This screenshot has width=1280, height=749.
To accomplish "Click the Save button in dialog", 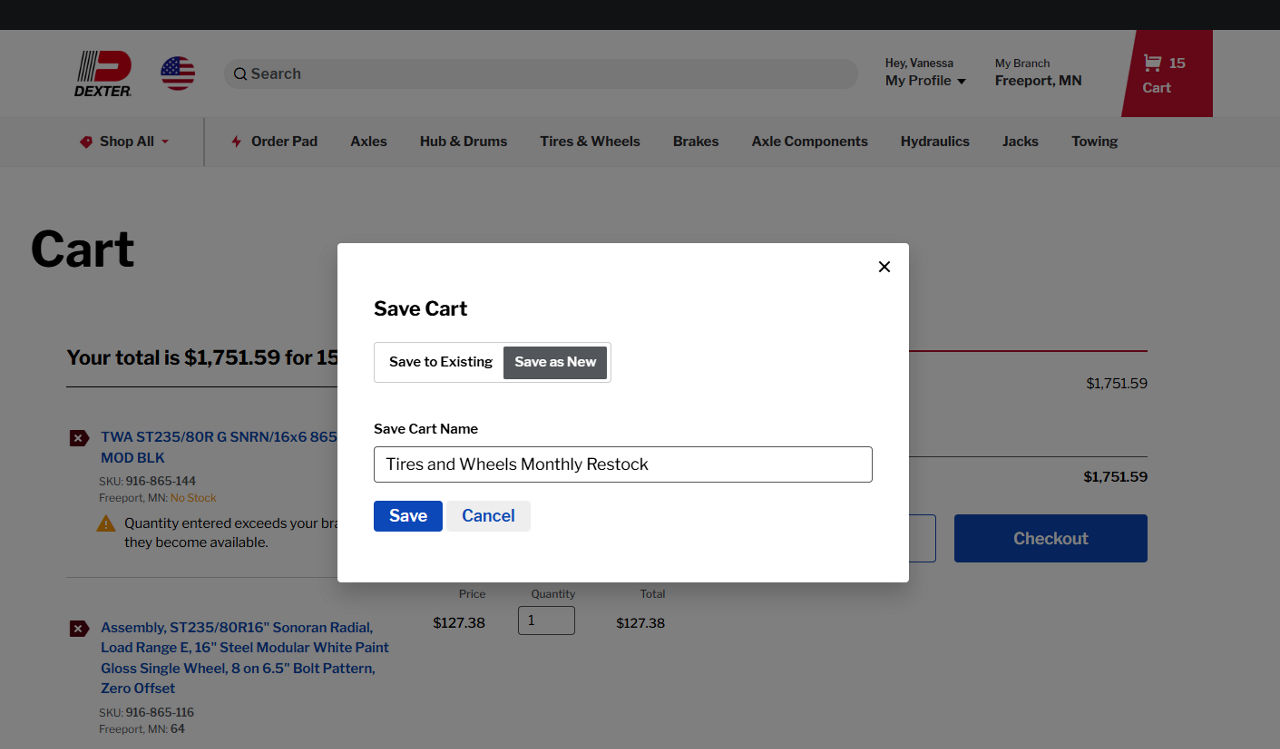I will pos(408,516).
